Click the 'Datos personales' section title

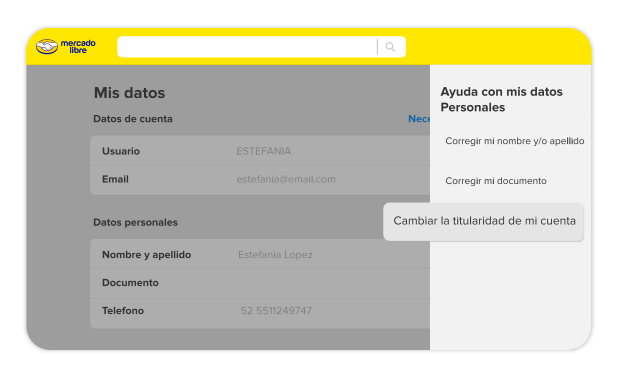135,222
